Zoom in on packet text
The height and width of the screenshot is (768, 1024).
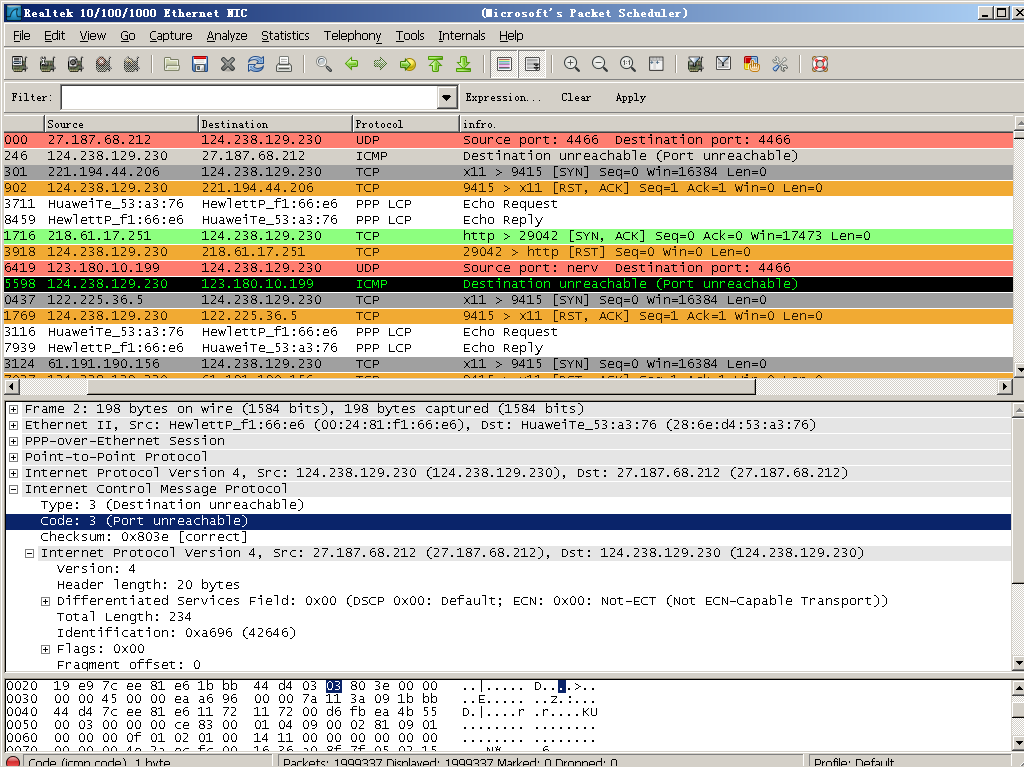(x=572, y=64)
